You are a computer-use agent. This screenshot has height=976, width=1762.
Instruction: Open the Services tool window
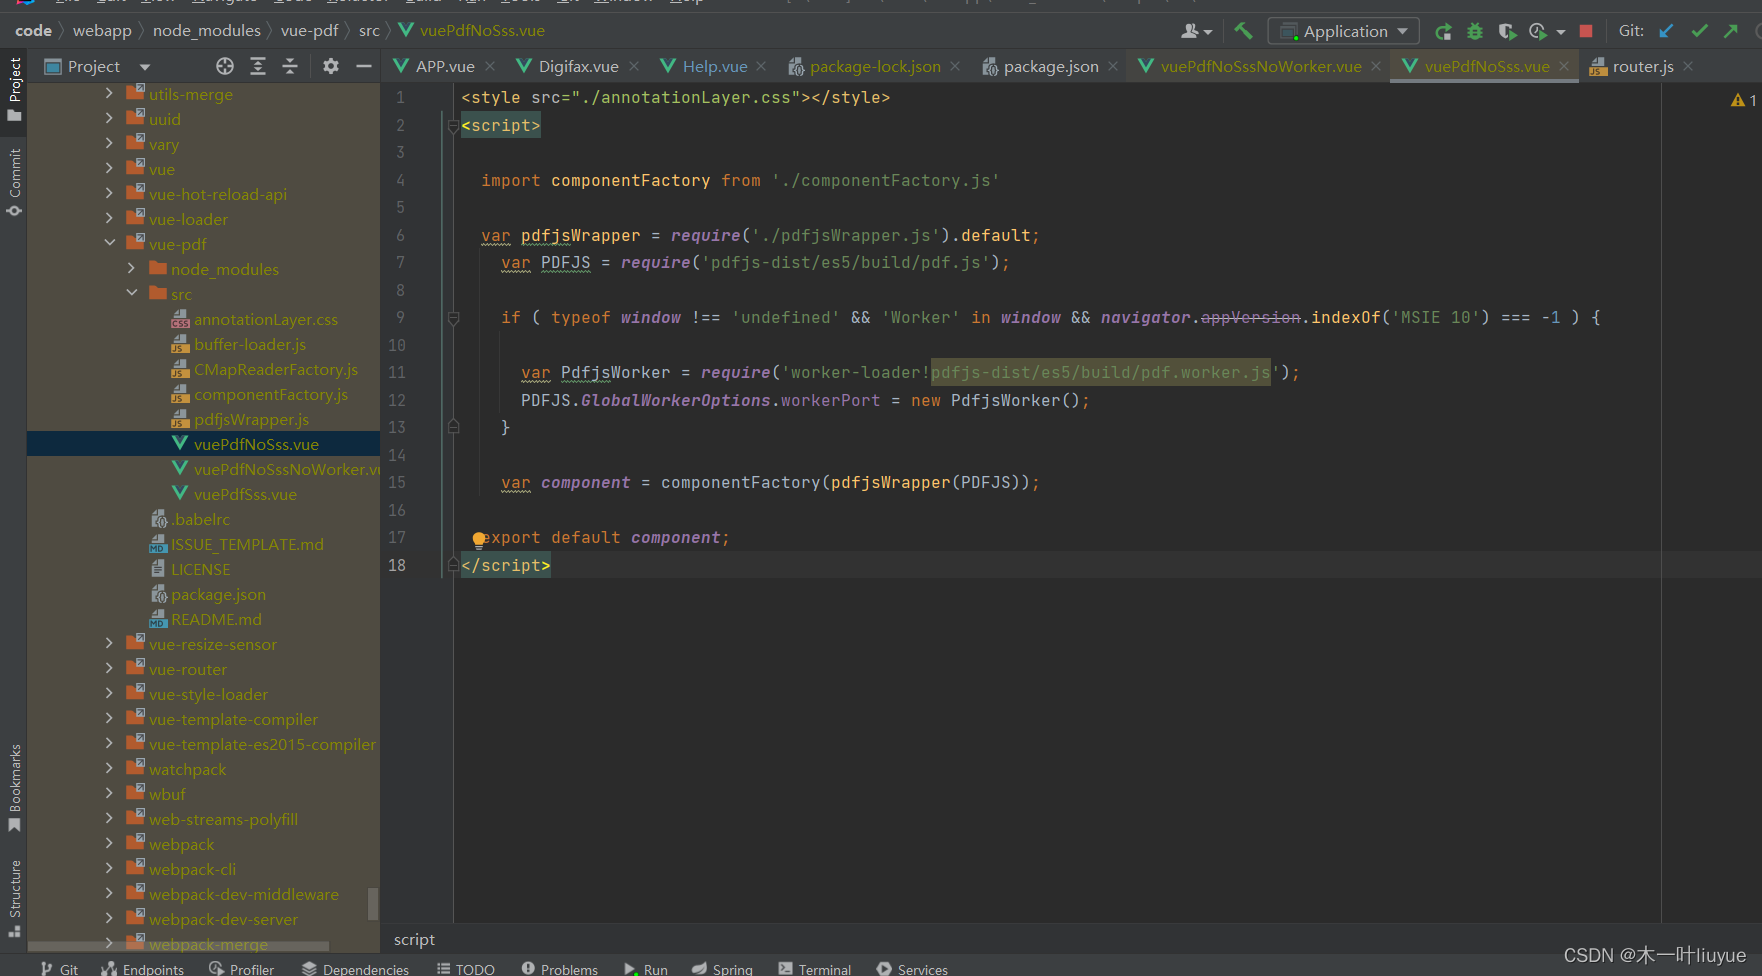[912, 969]
